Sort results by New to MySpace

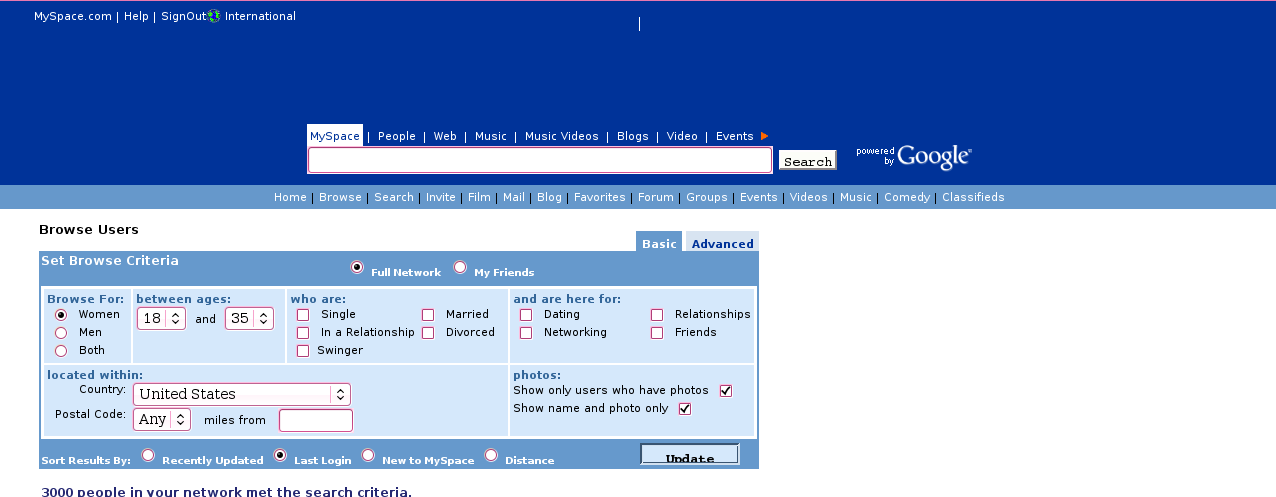[368, 455]
